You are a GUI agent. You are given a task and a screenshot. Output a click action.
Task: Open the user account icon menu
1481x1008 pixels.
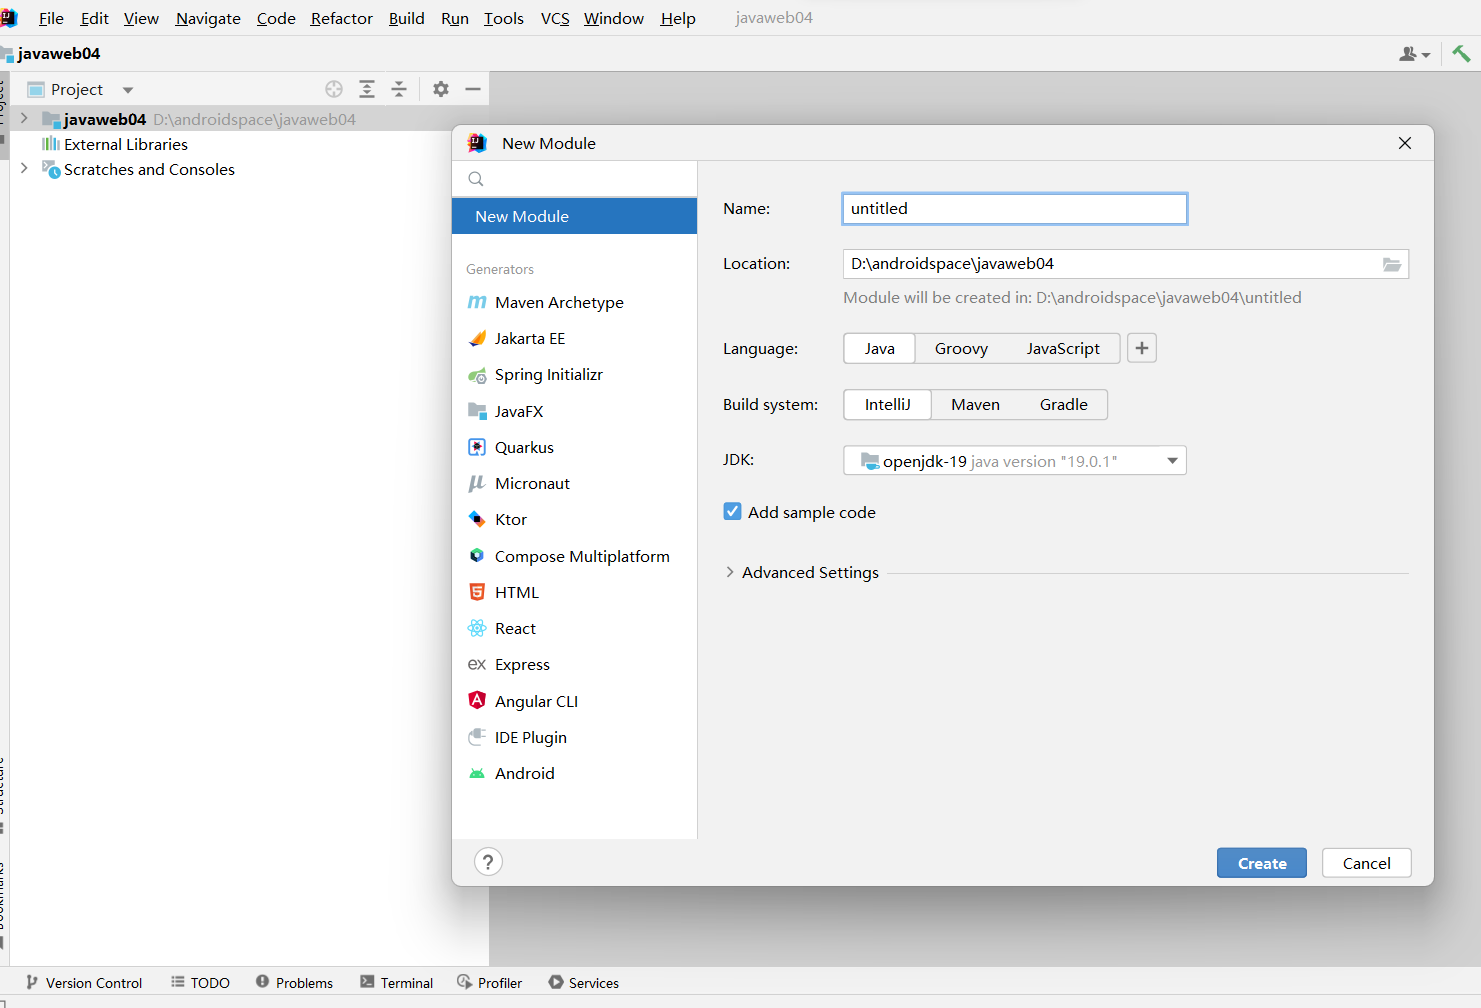pos(1414,54)
